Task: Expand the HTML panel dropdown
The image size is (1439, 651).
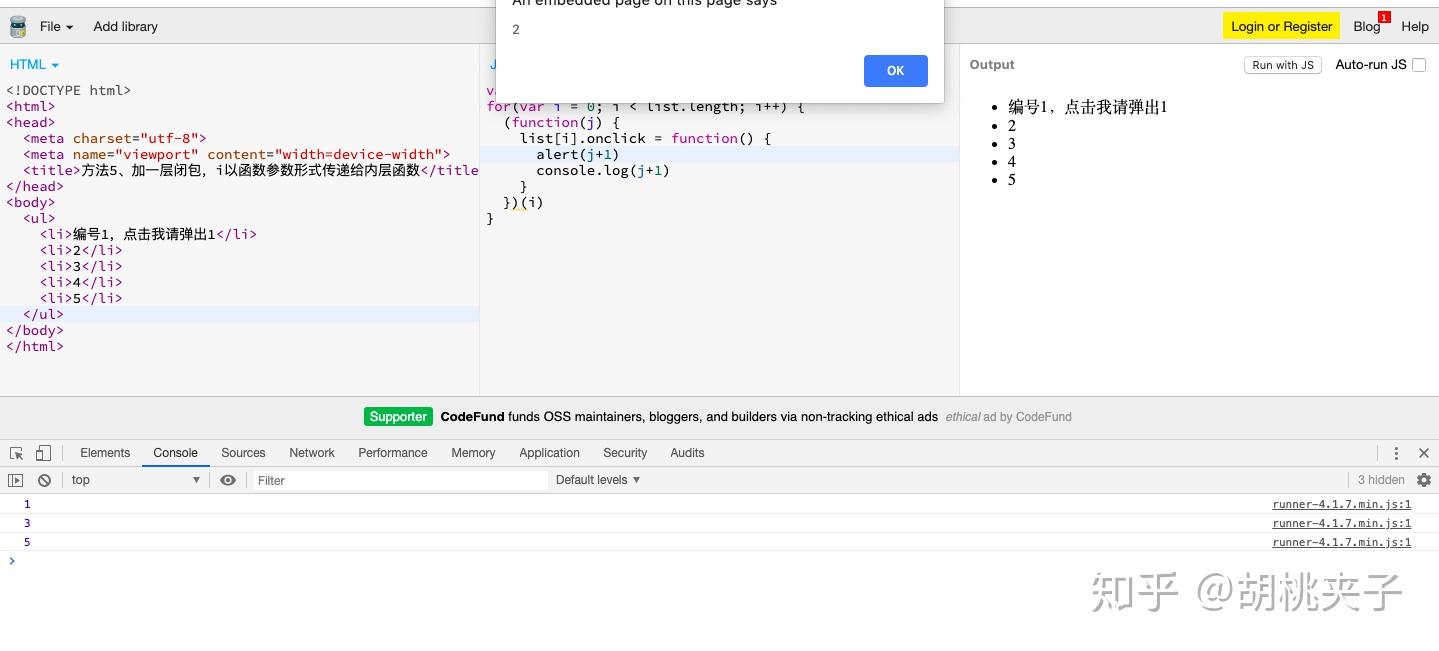Action: pos(34,64)
